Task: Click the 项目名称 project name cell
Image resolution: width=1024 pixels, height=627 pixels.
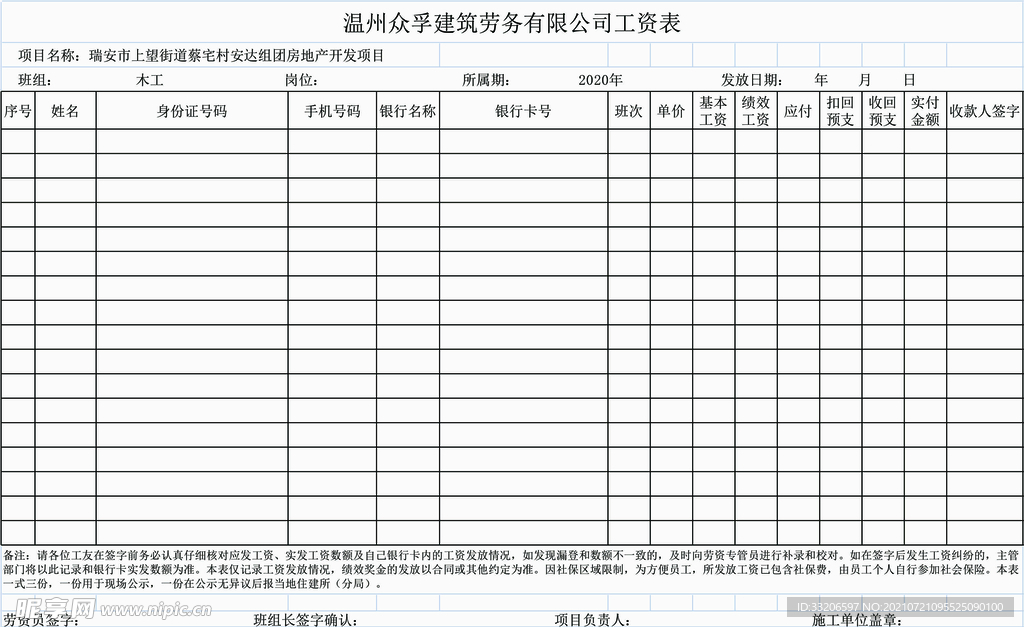Action: coord(201,56)
